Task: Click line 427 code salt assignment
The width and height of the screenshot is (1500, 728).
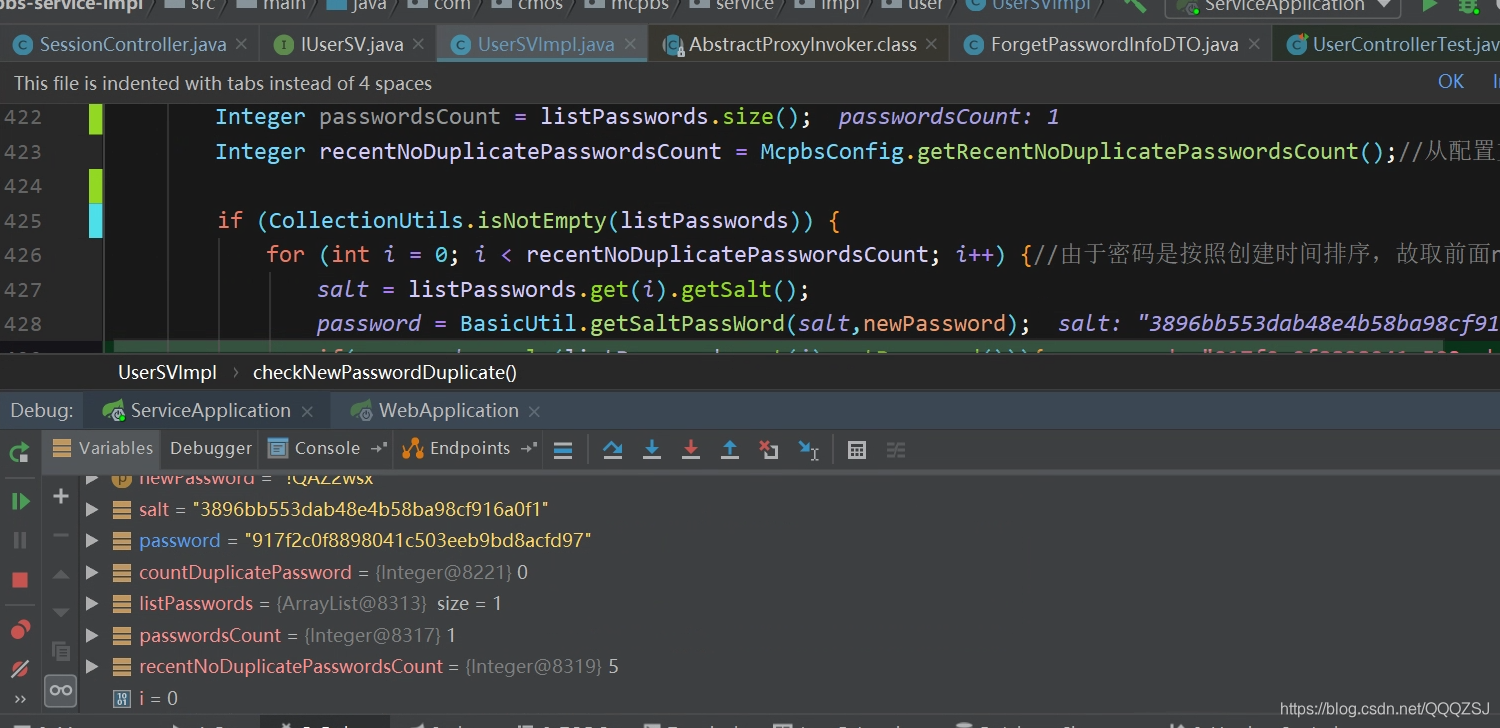Action: pos(563,290)
